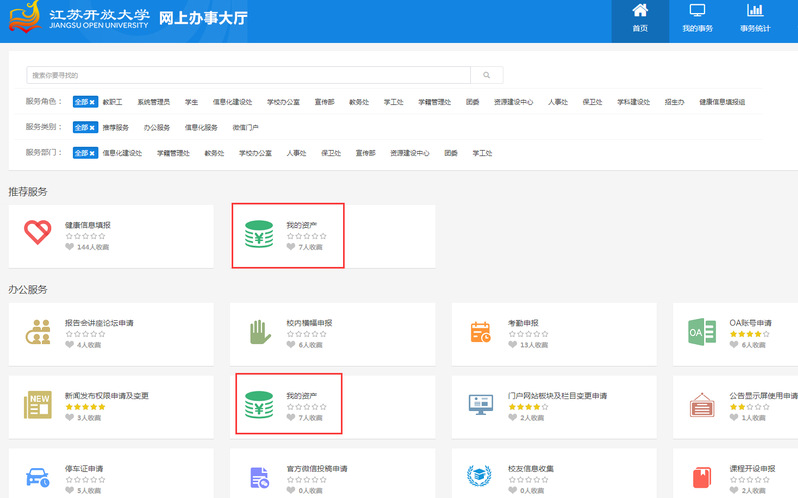Filter services by 教职工 role
The image size is (798, 498).
pyautogui.click(x=112, y=102)
